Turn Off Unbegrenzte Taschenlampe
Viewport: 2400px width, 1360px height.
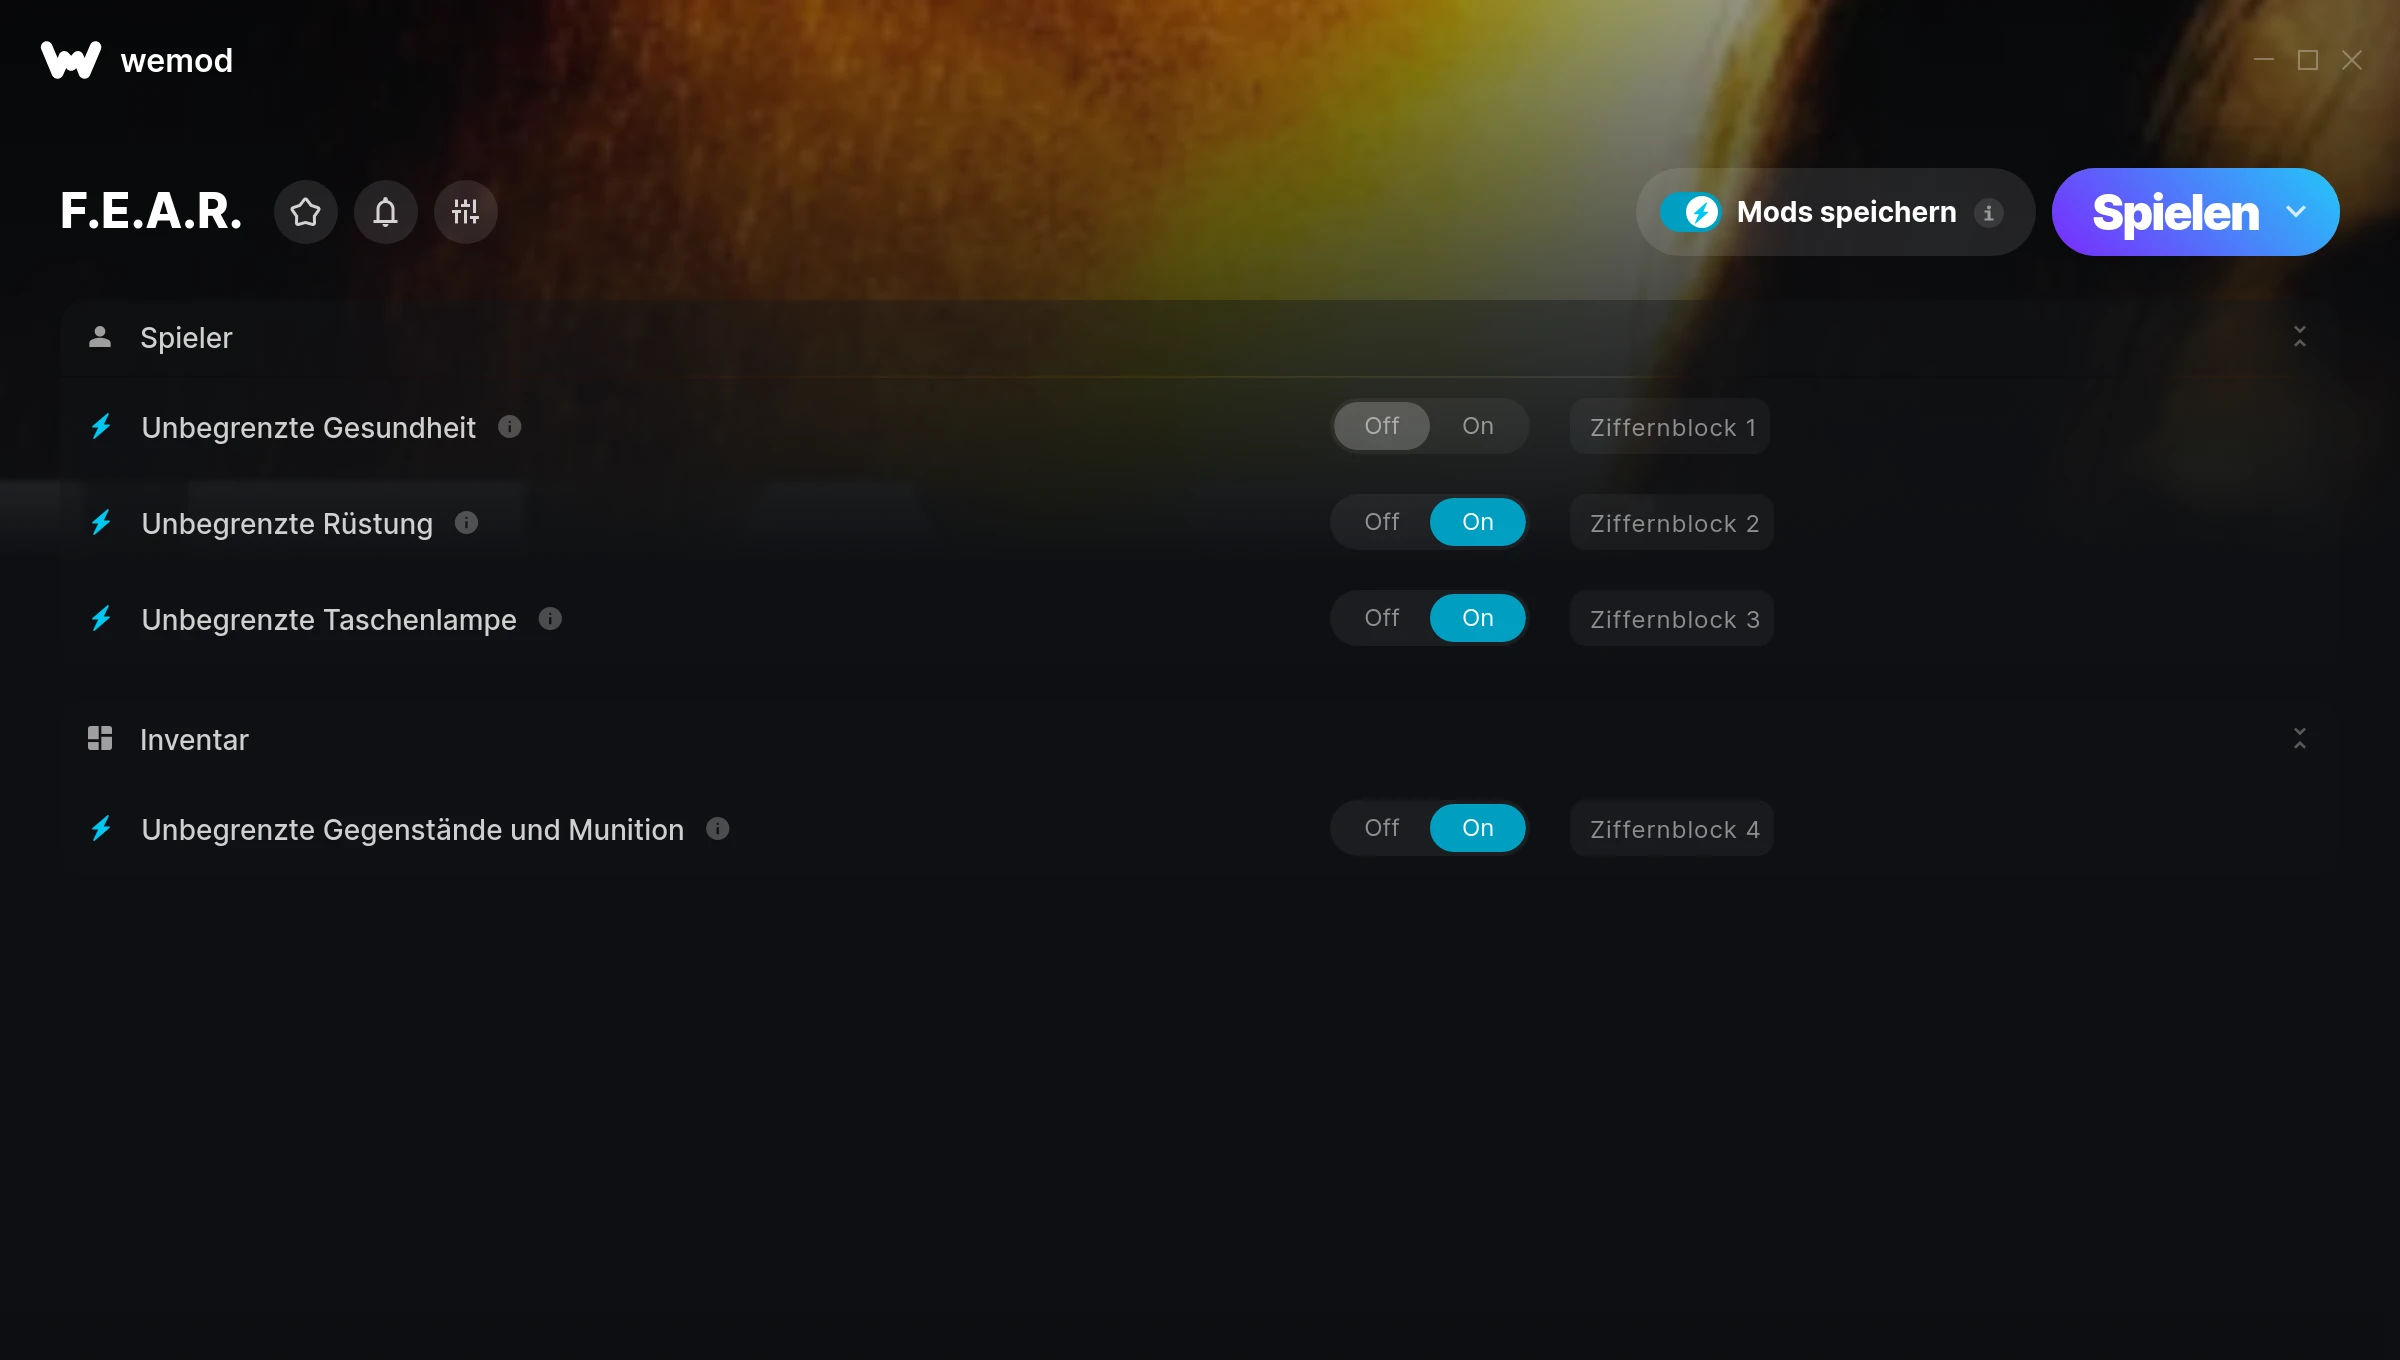click(x=1381, y=618)
